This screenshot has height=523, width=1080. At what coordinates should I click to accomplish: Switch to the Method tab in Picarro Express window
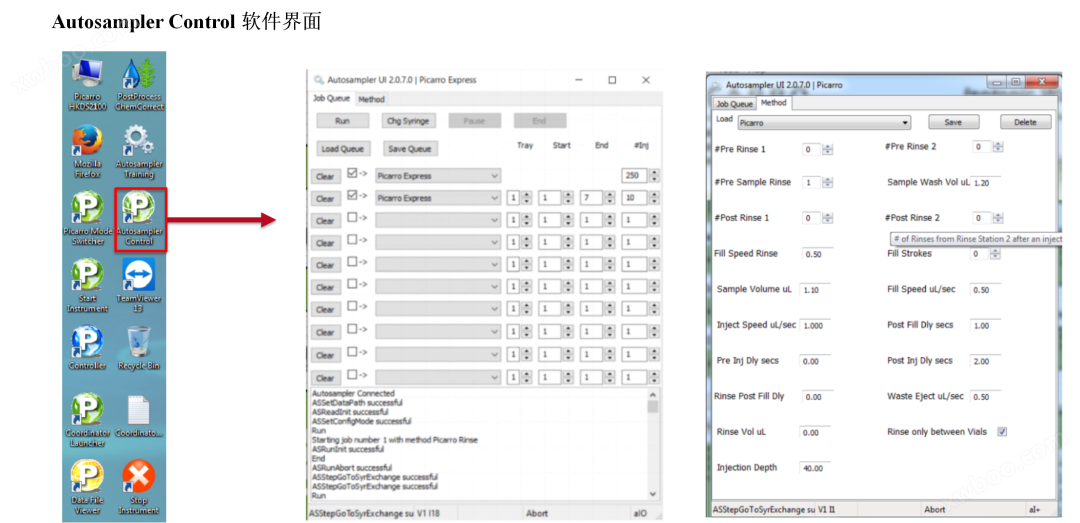tap(371, 99)
